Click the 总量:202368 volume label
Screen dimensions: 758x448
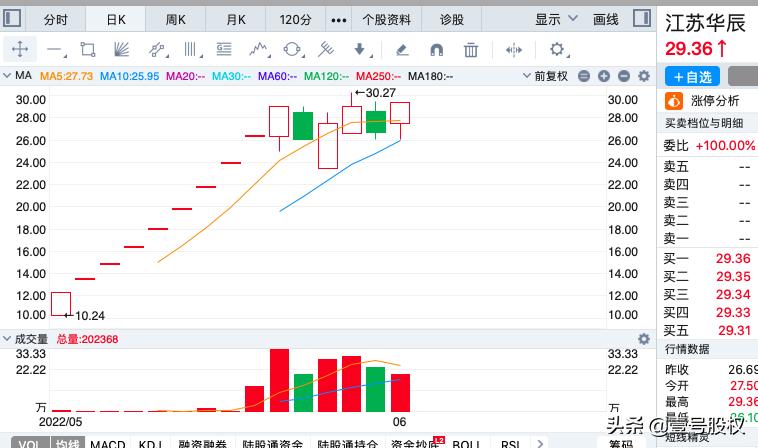pyautogui.click(x=87, y=339)
